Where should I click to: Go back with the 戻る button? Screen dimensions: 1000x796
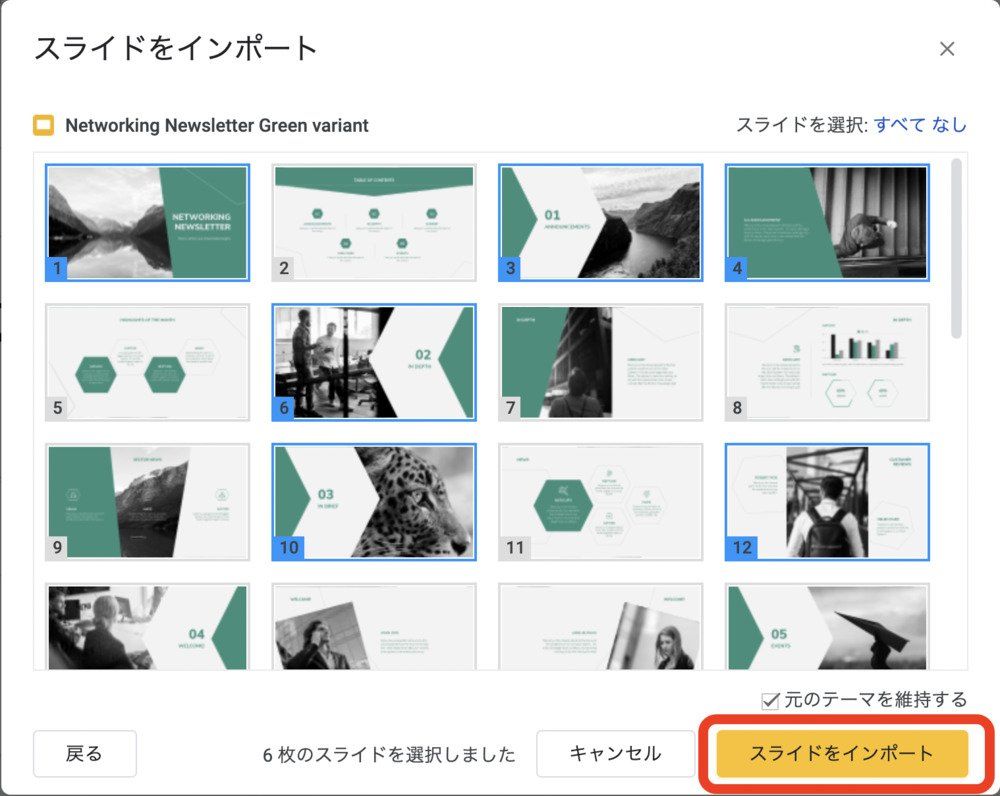(x=84, y=753)
